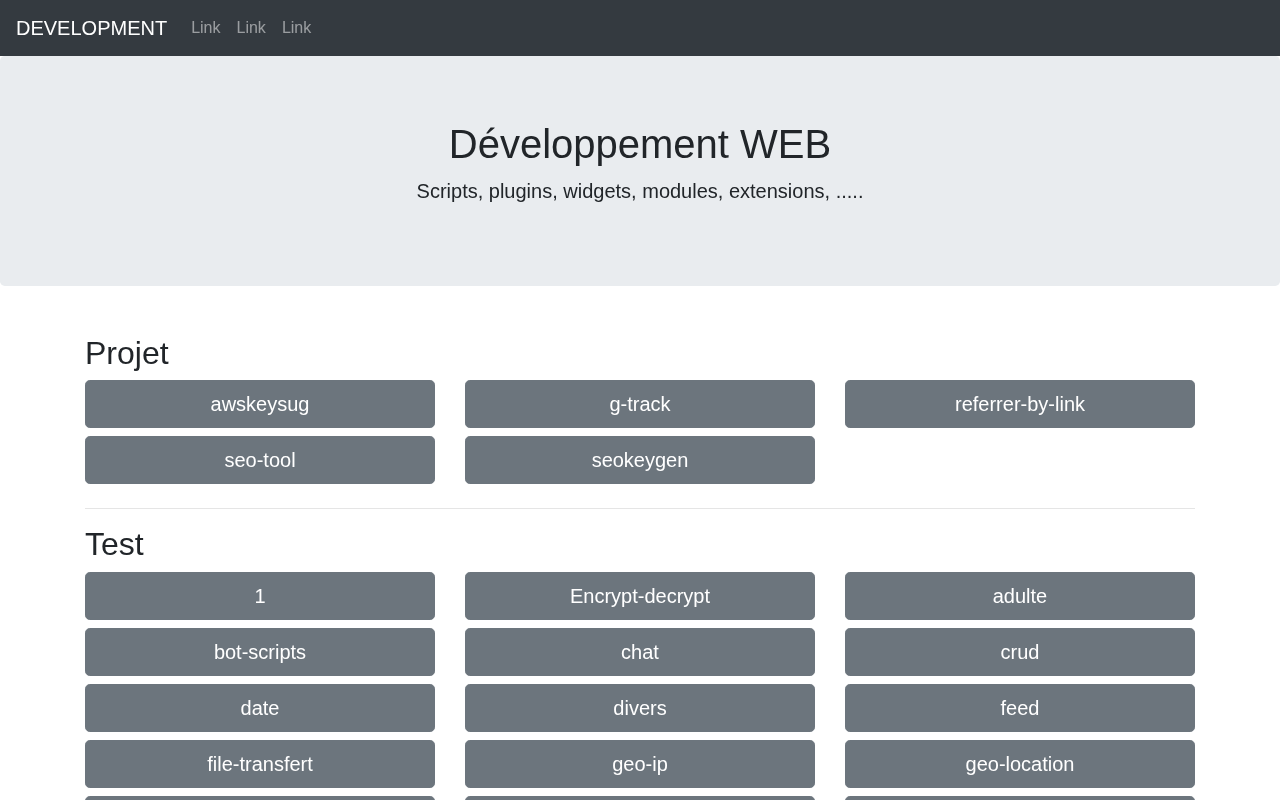The image size is (1280, 800).
Task: Open the g-track project
Action: (640, 404)
